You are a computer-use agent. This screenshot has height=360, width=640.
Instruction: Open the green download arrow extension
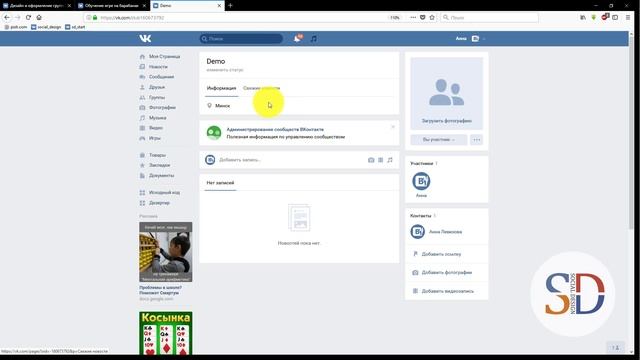[593, 18]
